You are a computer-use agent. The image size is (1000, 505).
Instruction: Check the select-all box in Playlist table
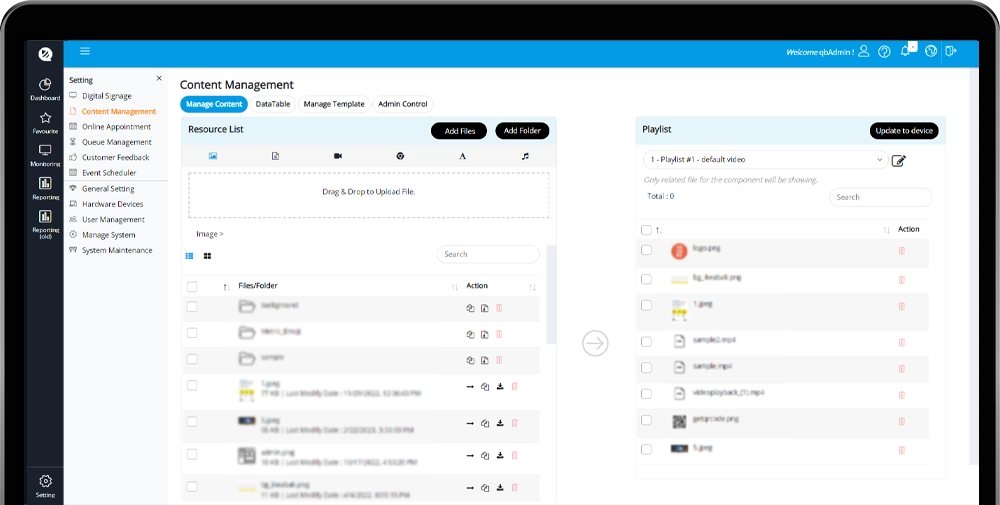646,230
